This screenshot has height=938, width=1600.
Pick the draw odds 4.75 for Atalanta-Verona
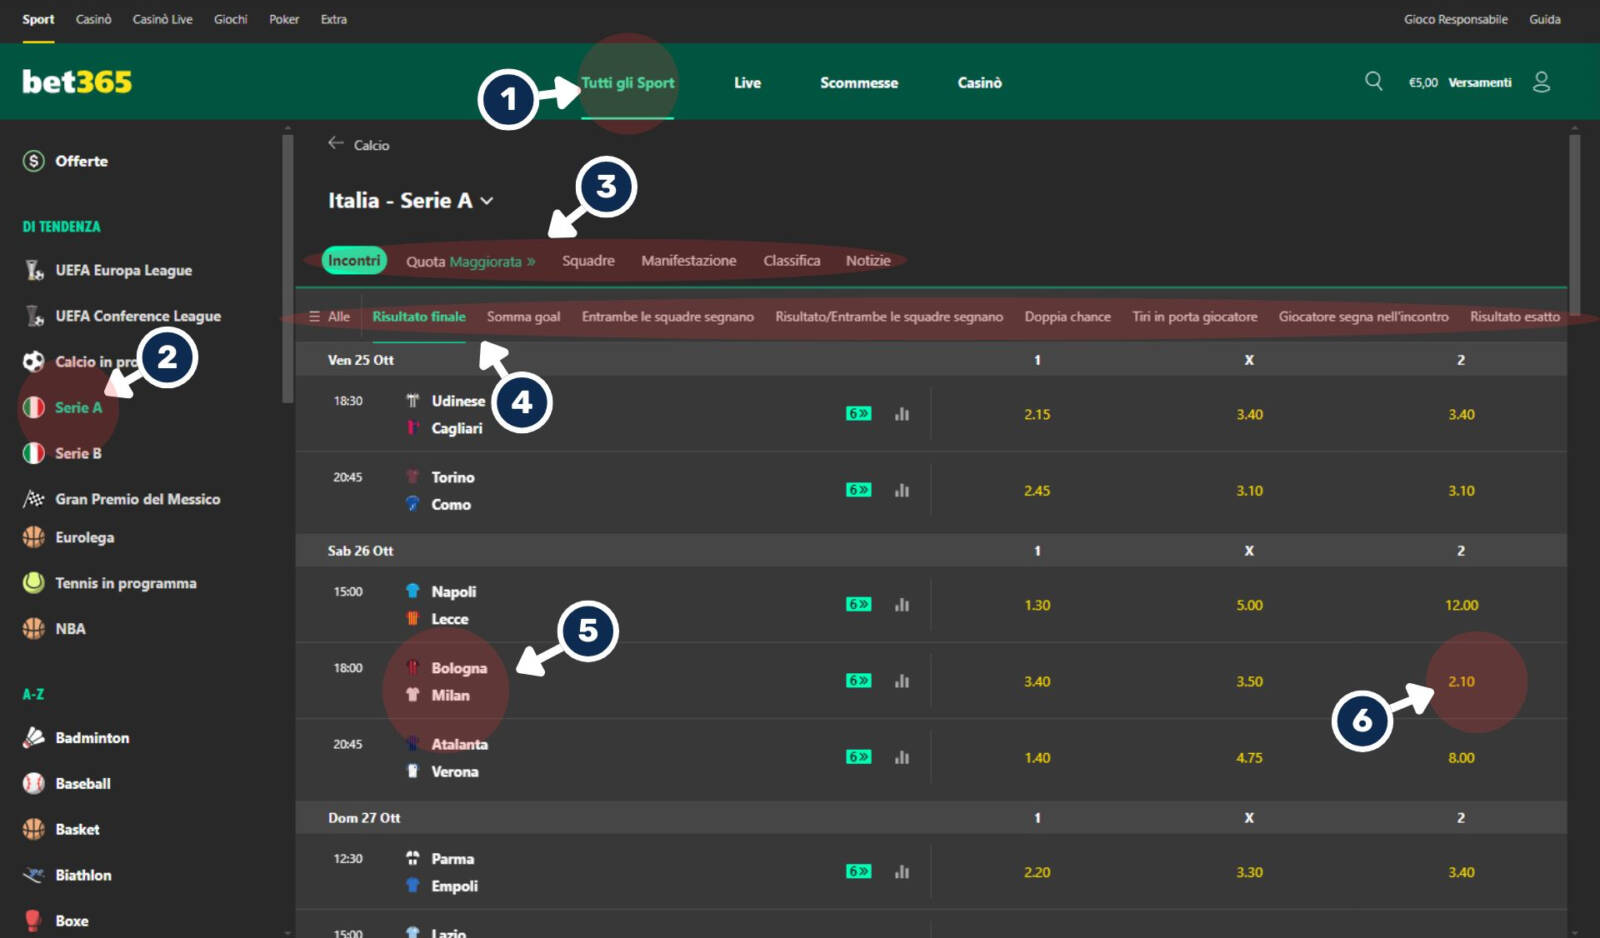pos(1249,758)
